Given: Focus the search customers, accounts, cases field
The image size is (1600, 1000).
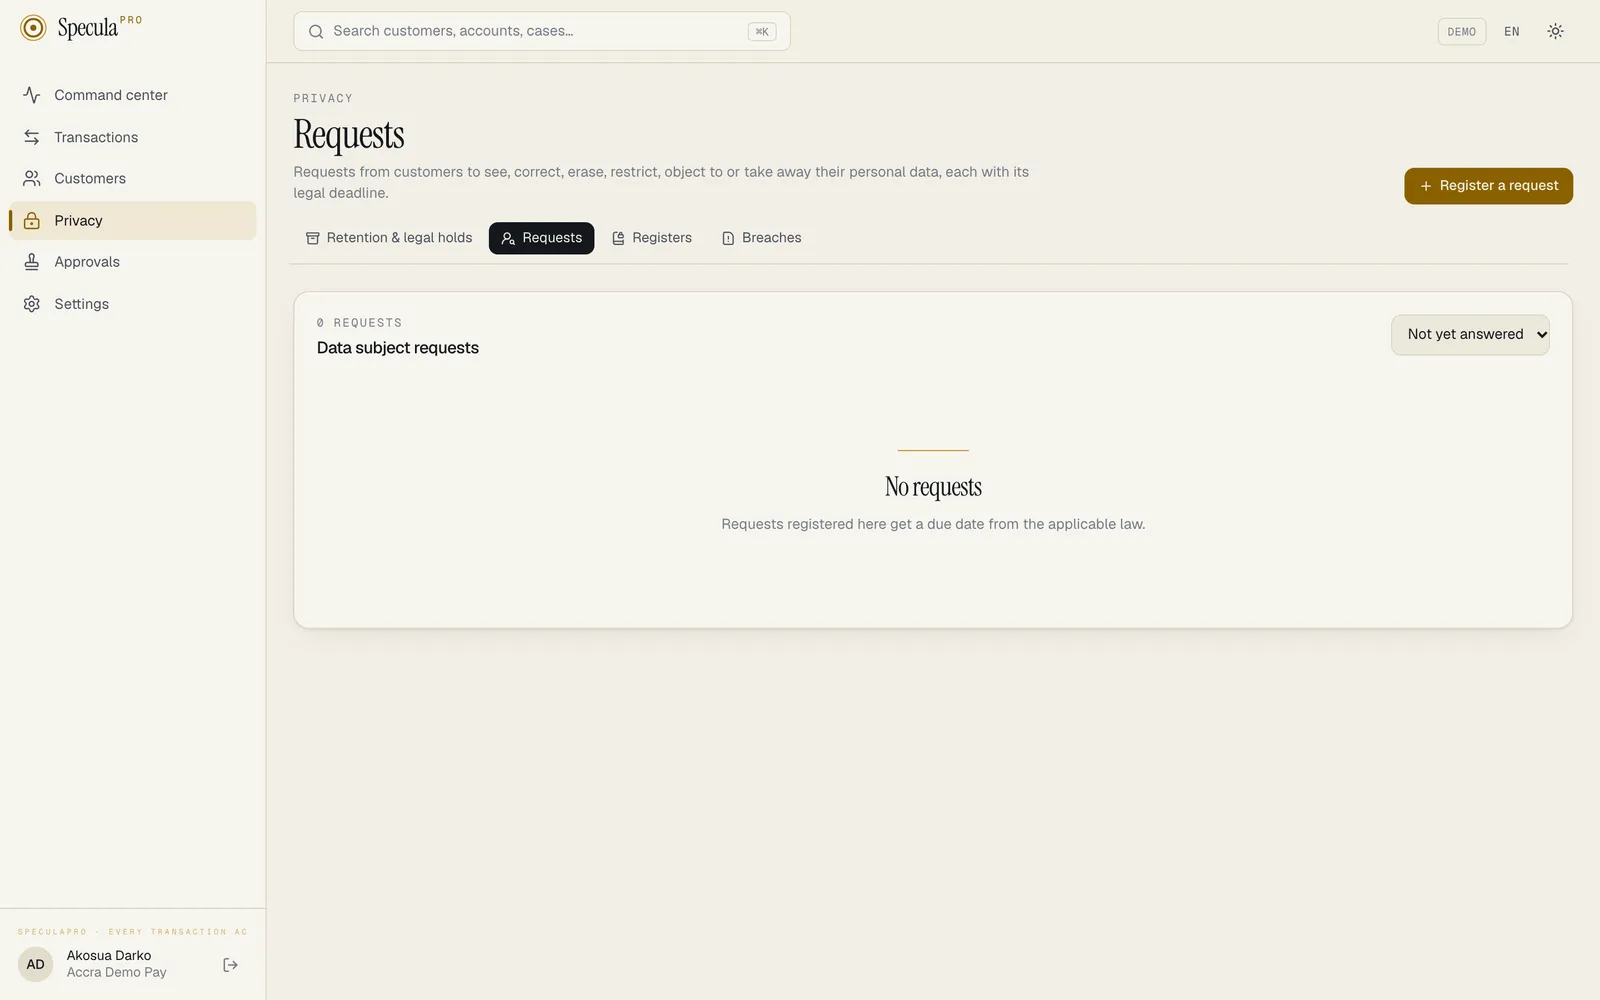Looking at the screenshot, I should pos(541,31).
